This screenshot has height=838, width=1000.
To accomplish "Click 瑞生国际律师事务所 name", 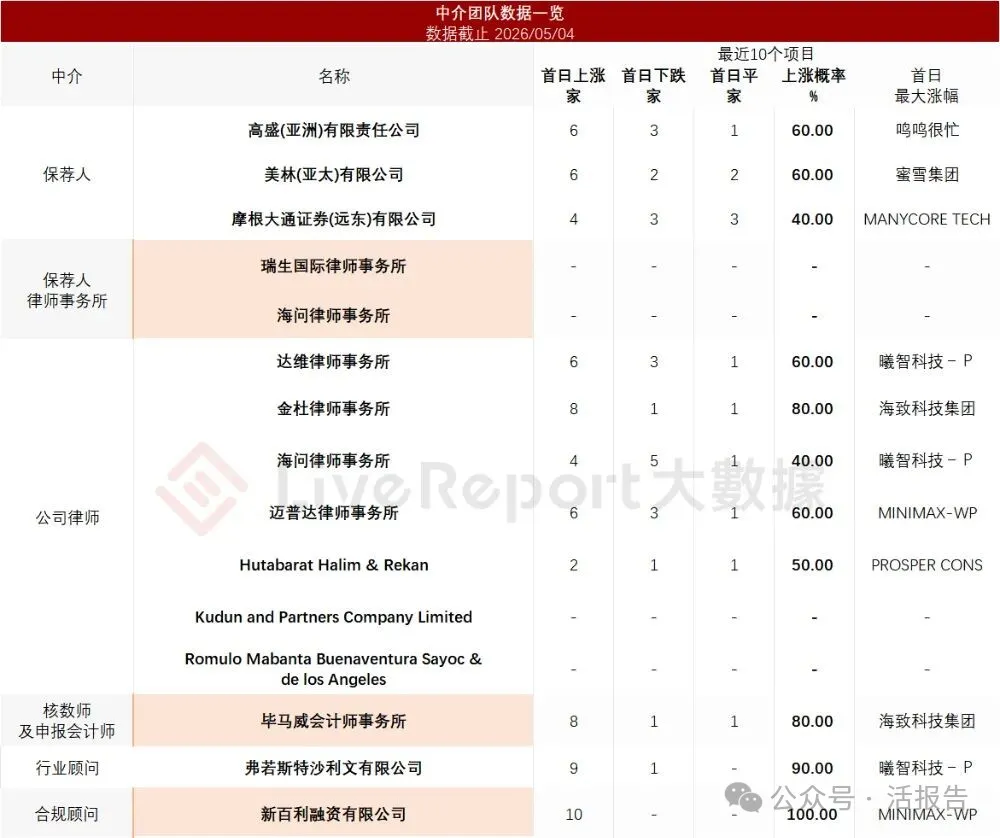I will pos(334,266).
